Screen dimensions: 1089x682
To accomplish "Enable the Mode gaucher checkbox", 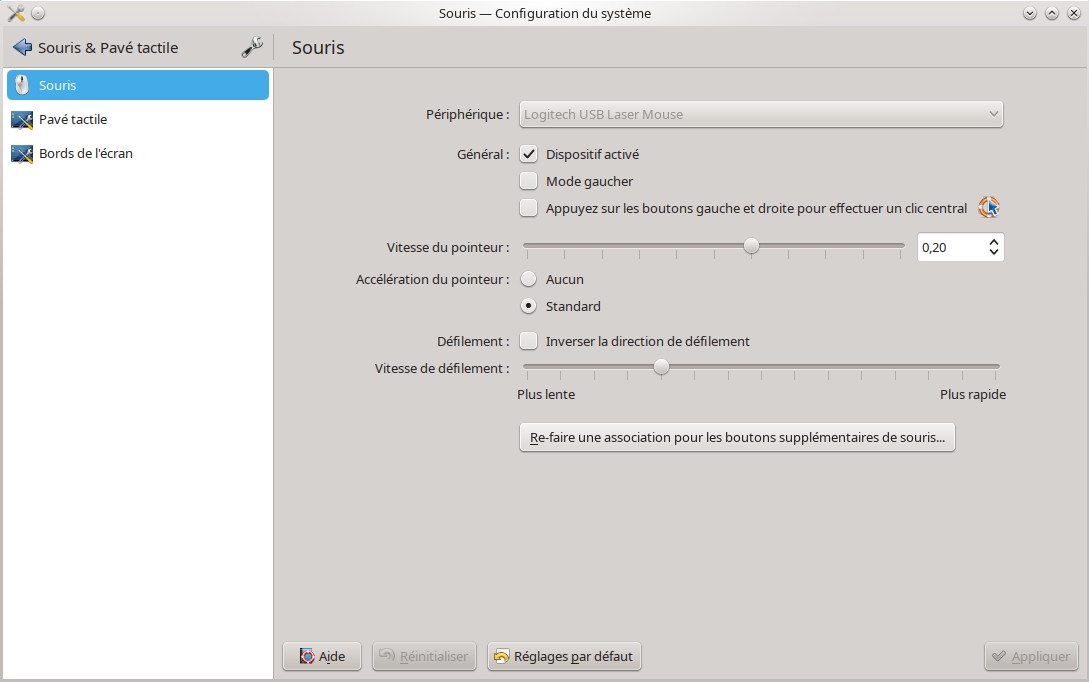I will point(529,181).
